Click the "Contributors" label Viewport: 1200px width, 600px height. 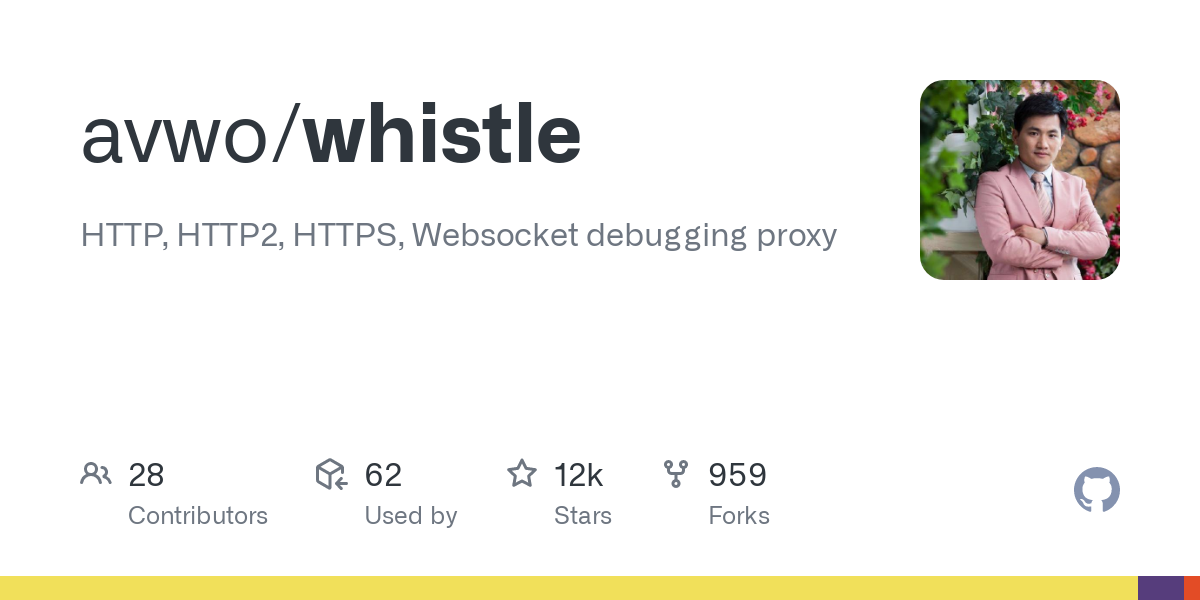[198, 516]
